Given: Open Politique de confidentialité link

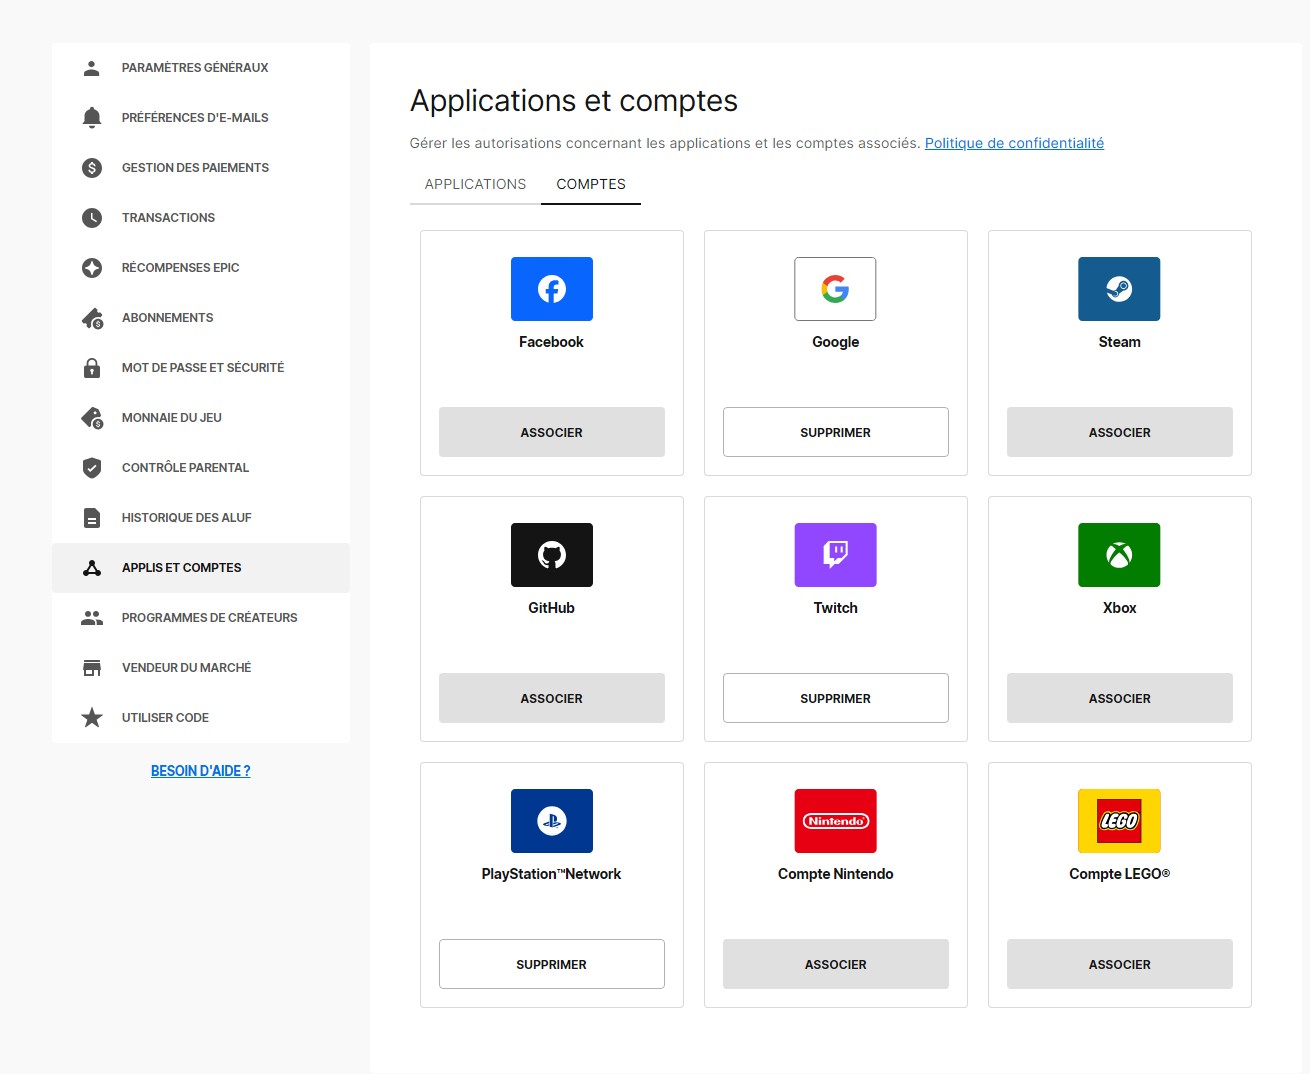Looking at the screenshot, I should pyautogui.click(x=1014, y=143).
